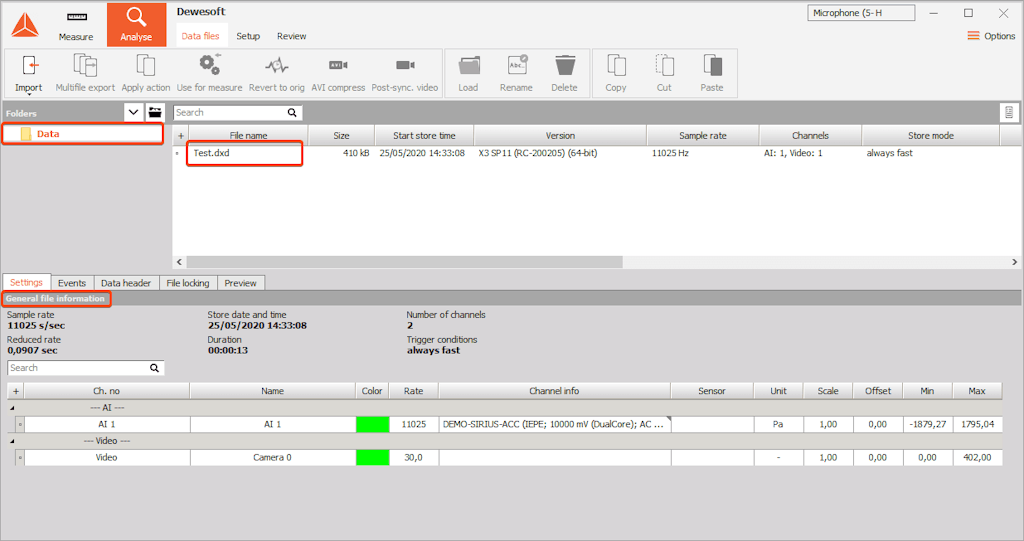The width and height of the screenshot is (1024, 541).
Task: Click the Apply action icon
Action: [x=146, y=73]
